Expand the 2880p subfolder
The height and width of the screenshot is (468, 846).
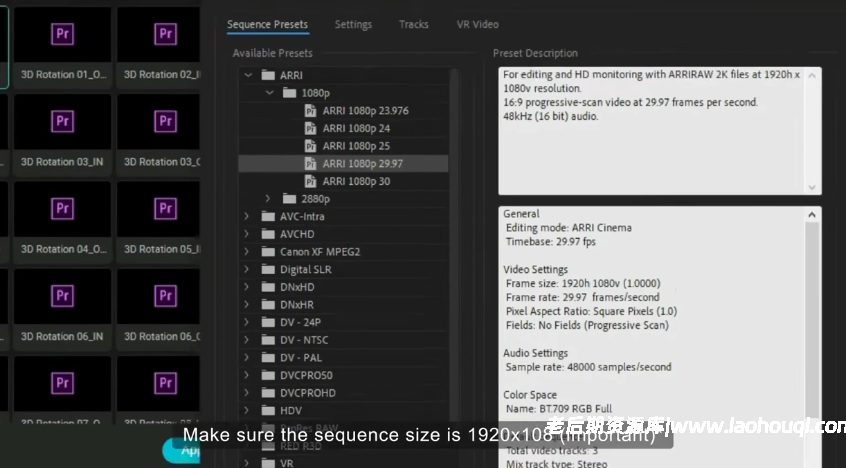coord(268,199)
